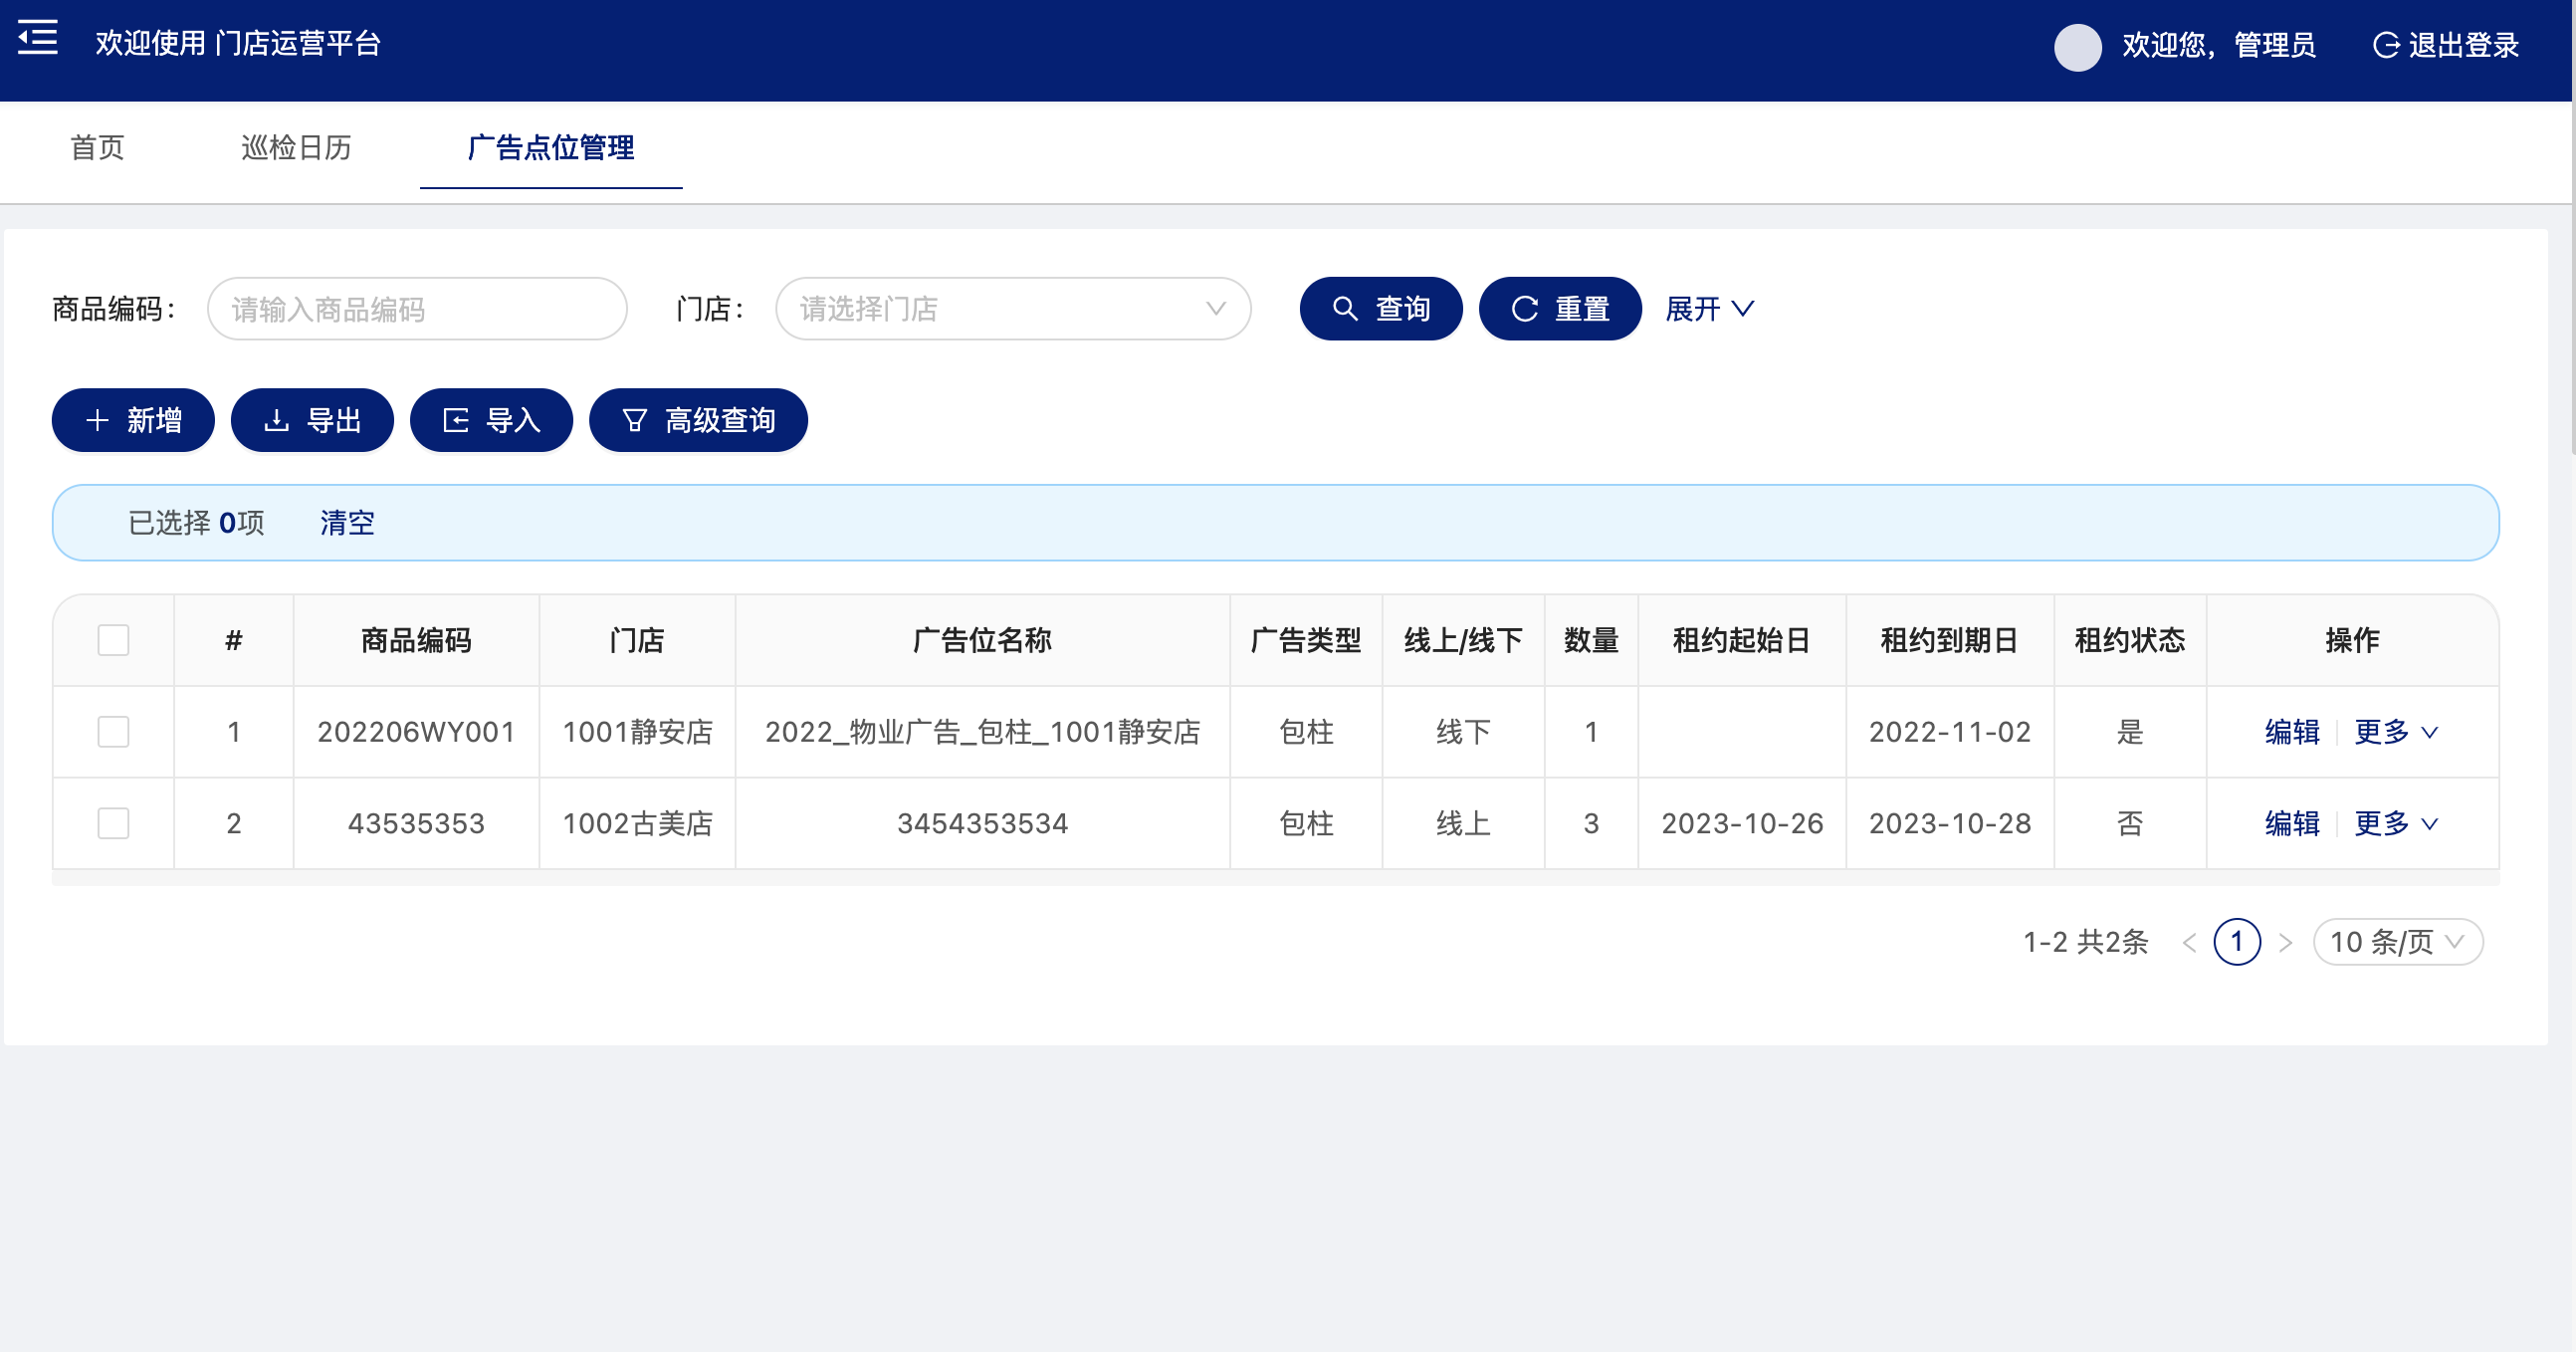Open 10 条/页 page size dropdown
Screen dimensions: 2576x1352
click(2398, 942)
